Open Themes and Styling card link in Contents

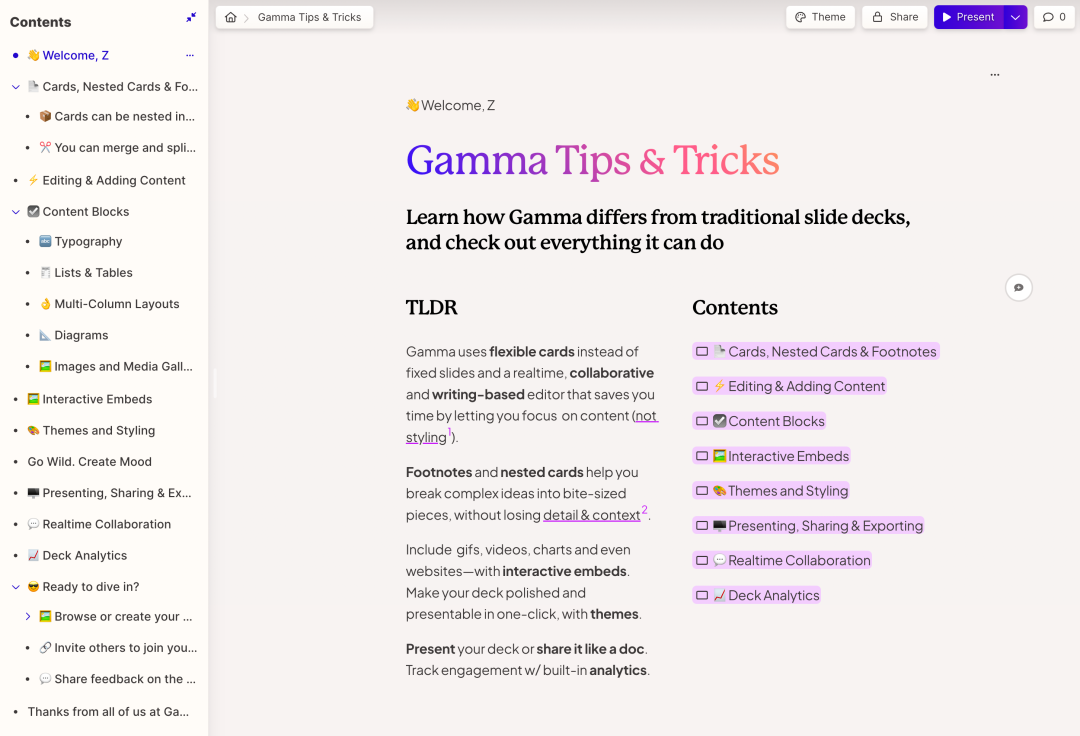click(771, 491)
